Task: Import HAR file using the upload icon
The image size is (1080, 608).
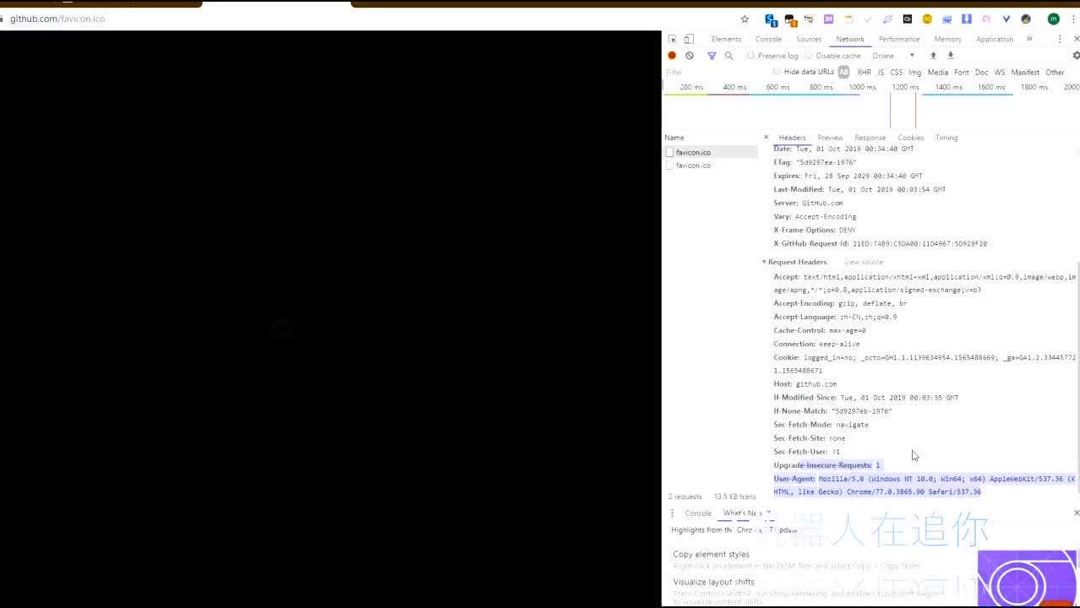Action: pyautogui.click(x=932, y=55)
